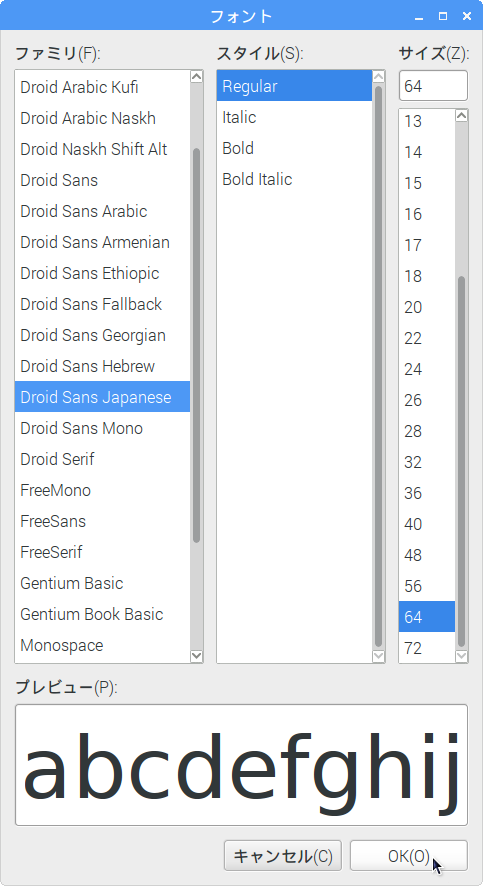Click the size list scroll-up arrow
Viewport: 483px width, 886px height.
click(x=462, y=116)
